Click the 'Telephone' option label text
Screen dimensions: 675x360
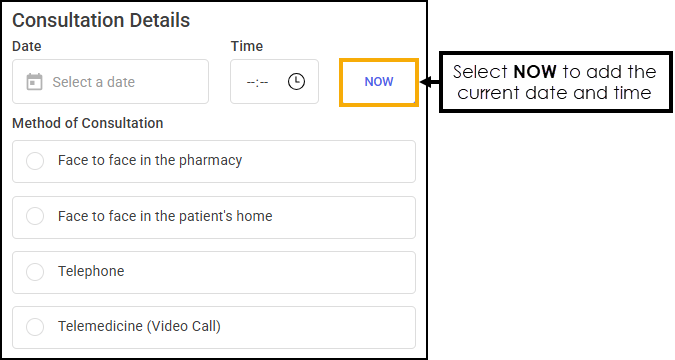click(x=91, y=271)
